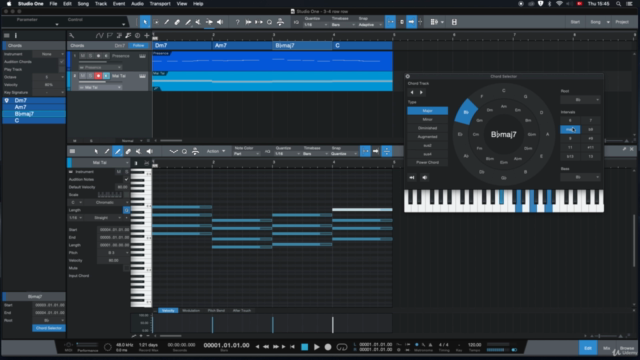Click the b9 interval button

[590, 129]
